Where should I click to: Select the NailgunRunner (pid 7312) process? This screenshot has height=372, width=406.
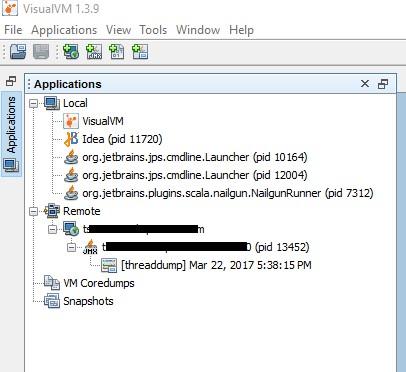[228, 193]
